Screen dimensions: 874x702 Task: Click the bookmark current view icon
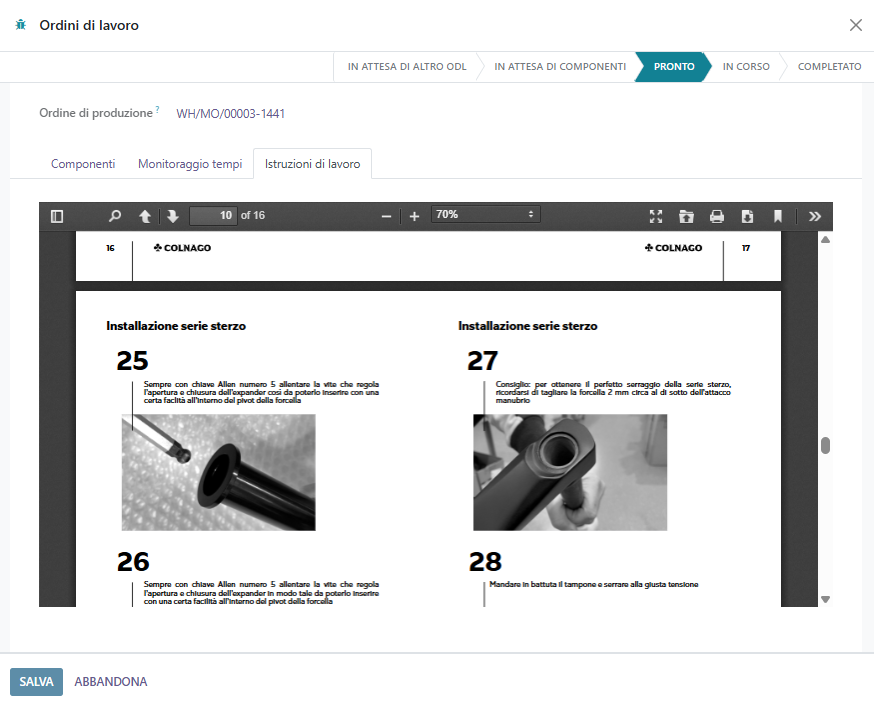click(x=776, y=216)
